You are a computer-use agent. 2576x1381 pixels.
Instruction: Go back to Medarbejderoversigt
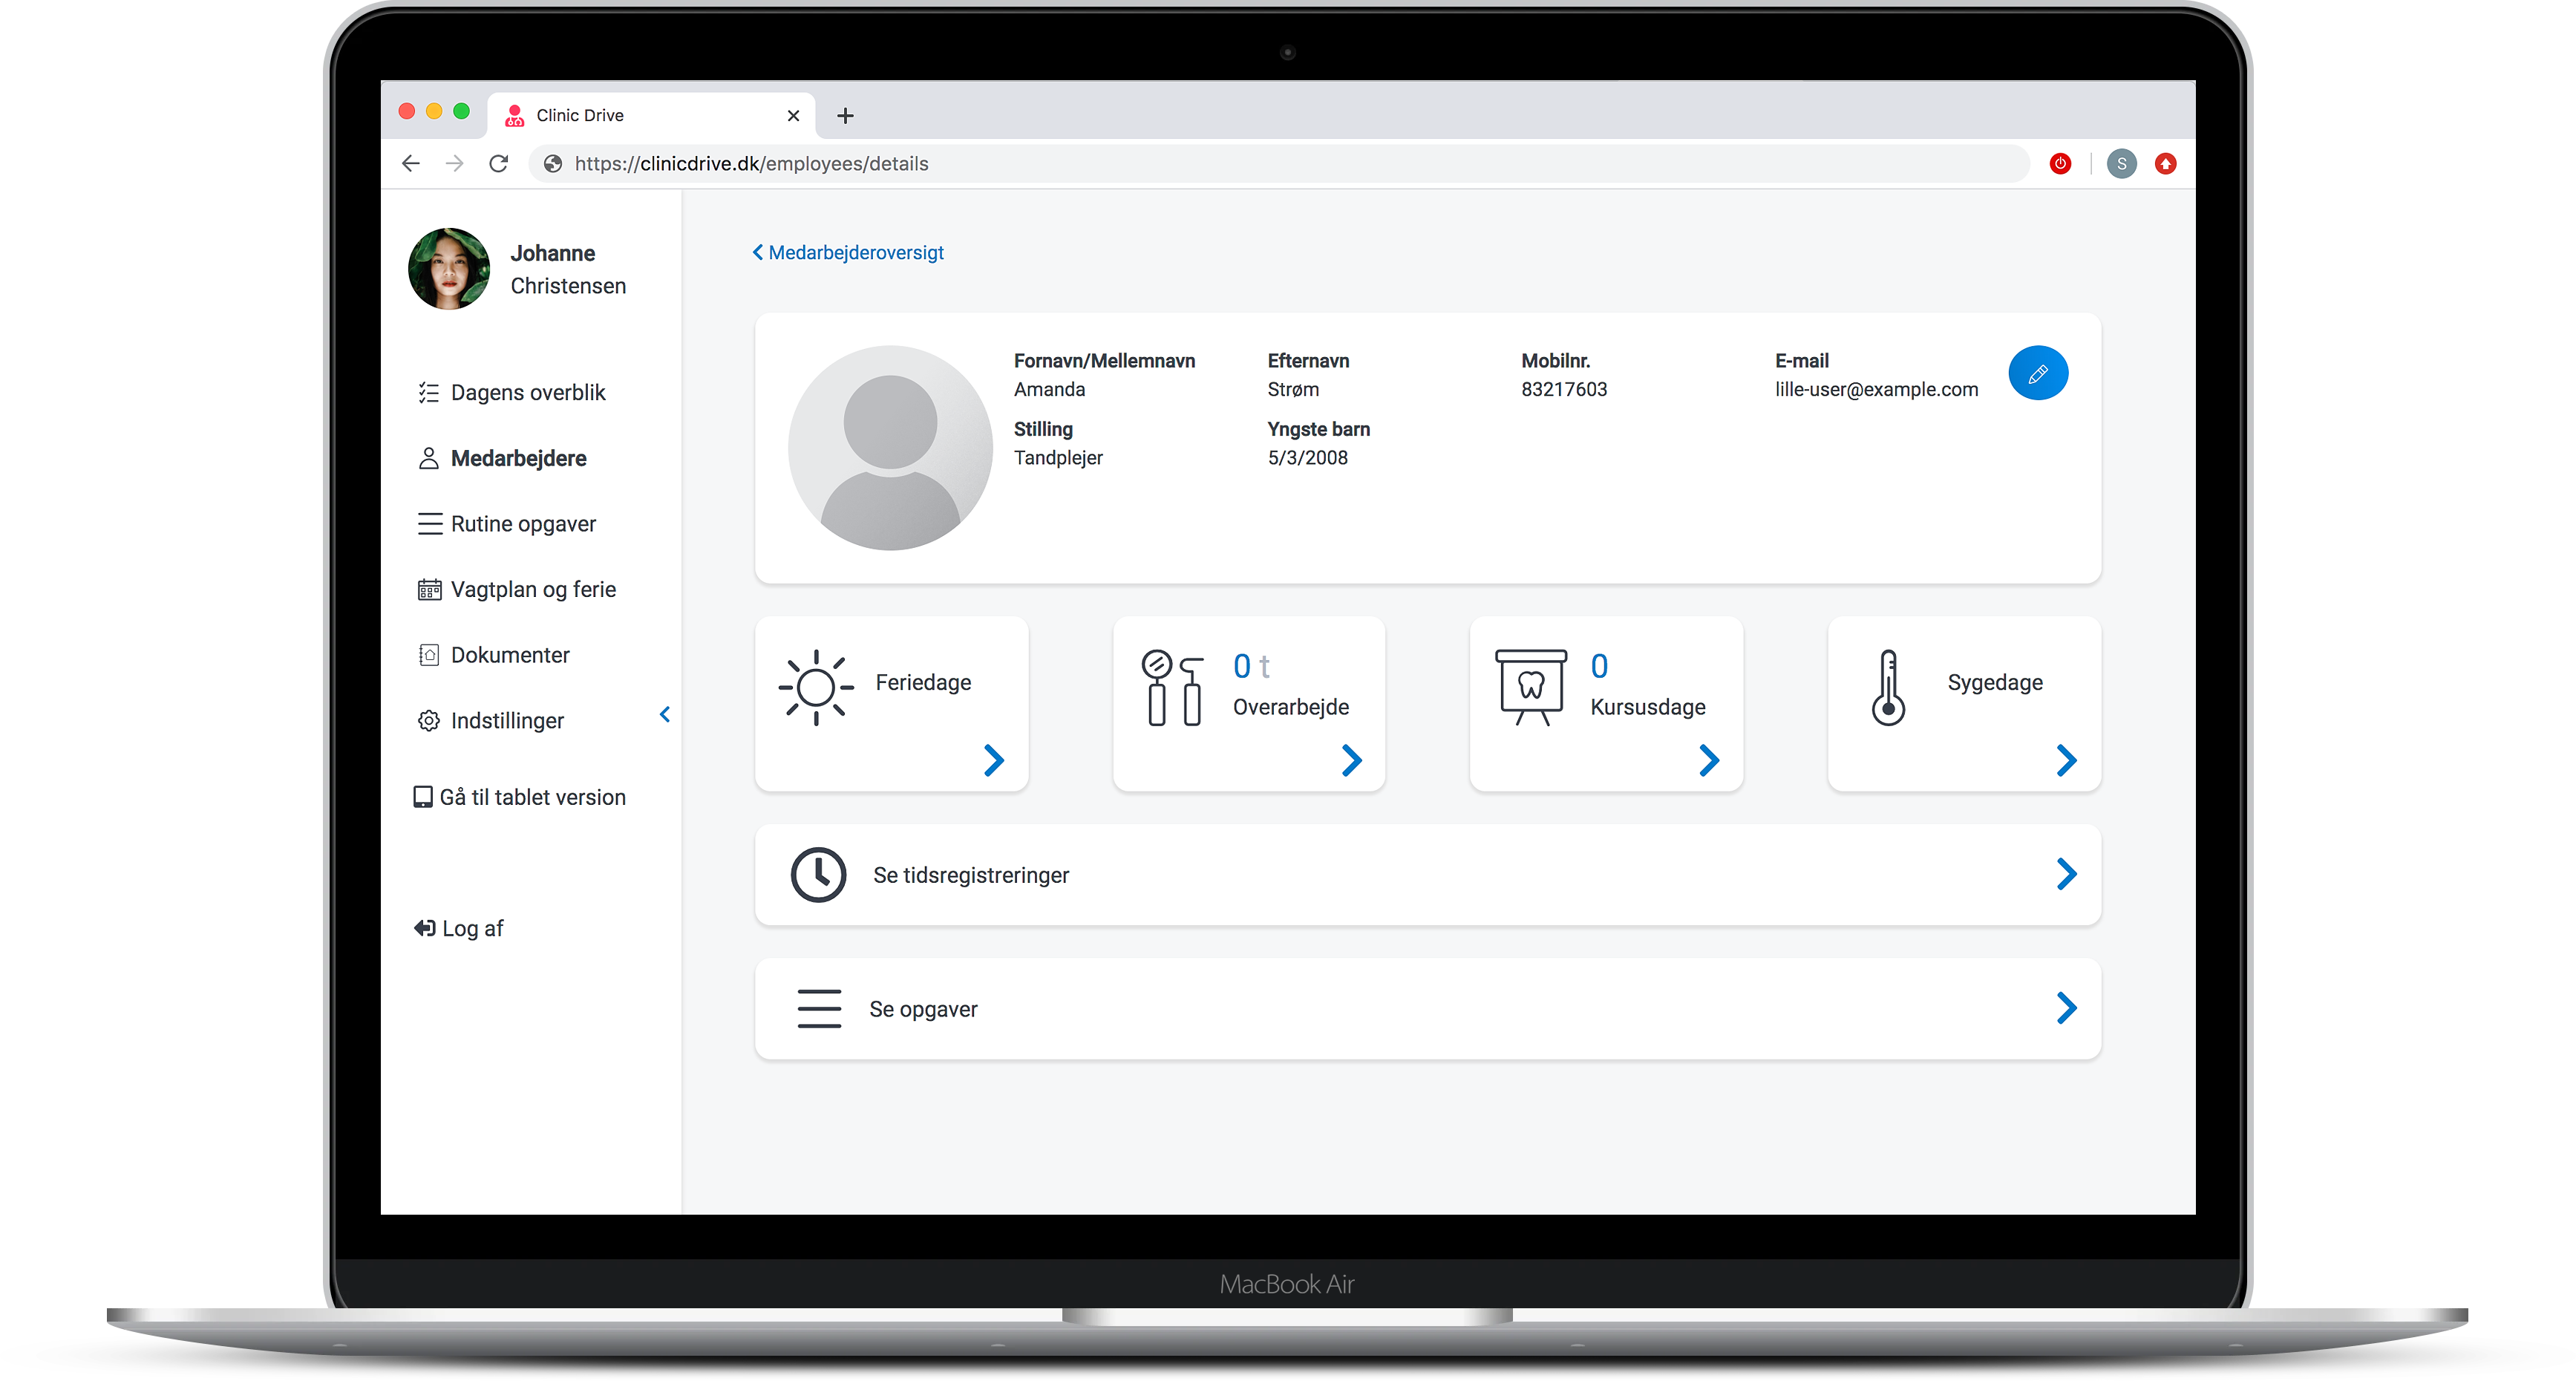(x=847, y=252)
